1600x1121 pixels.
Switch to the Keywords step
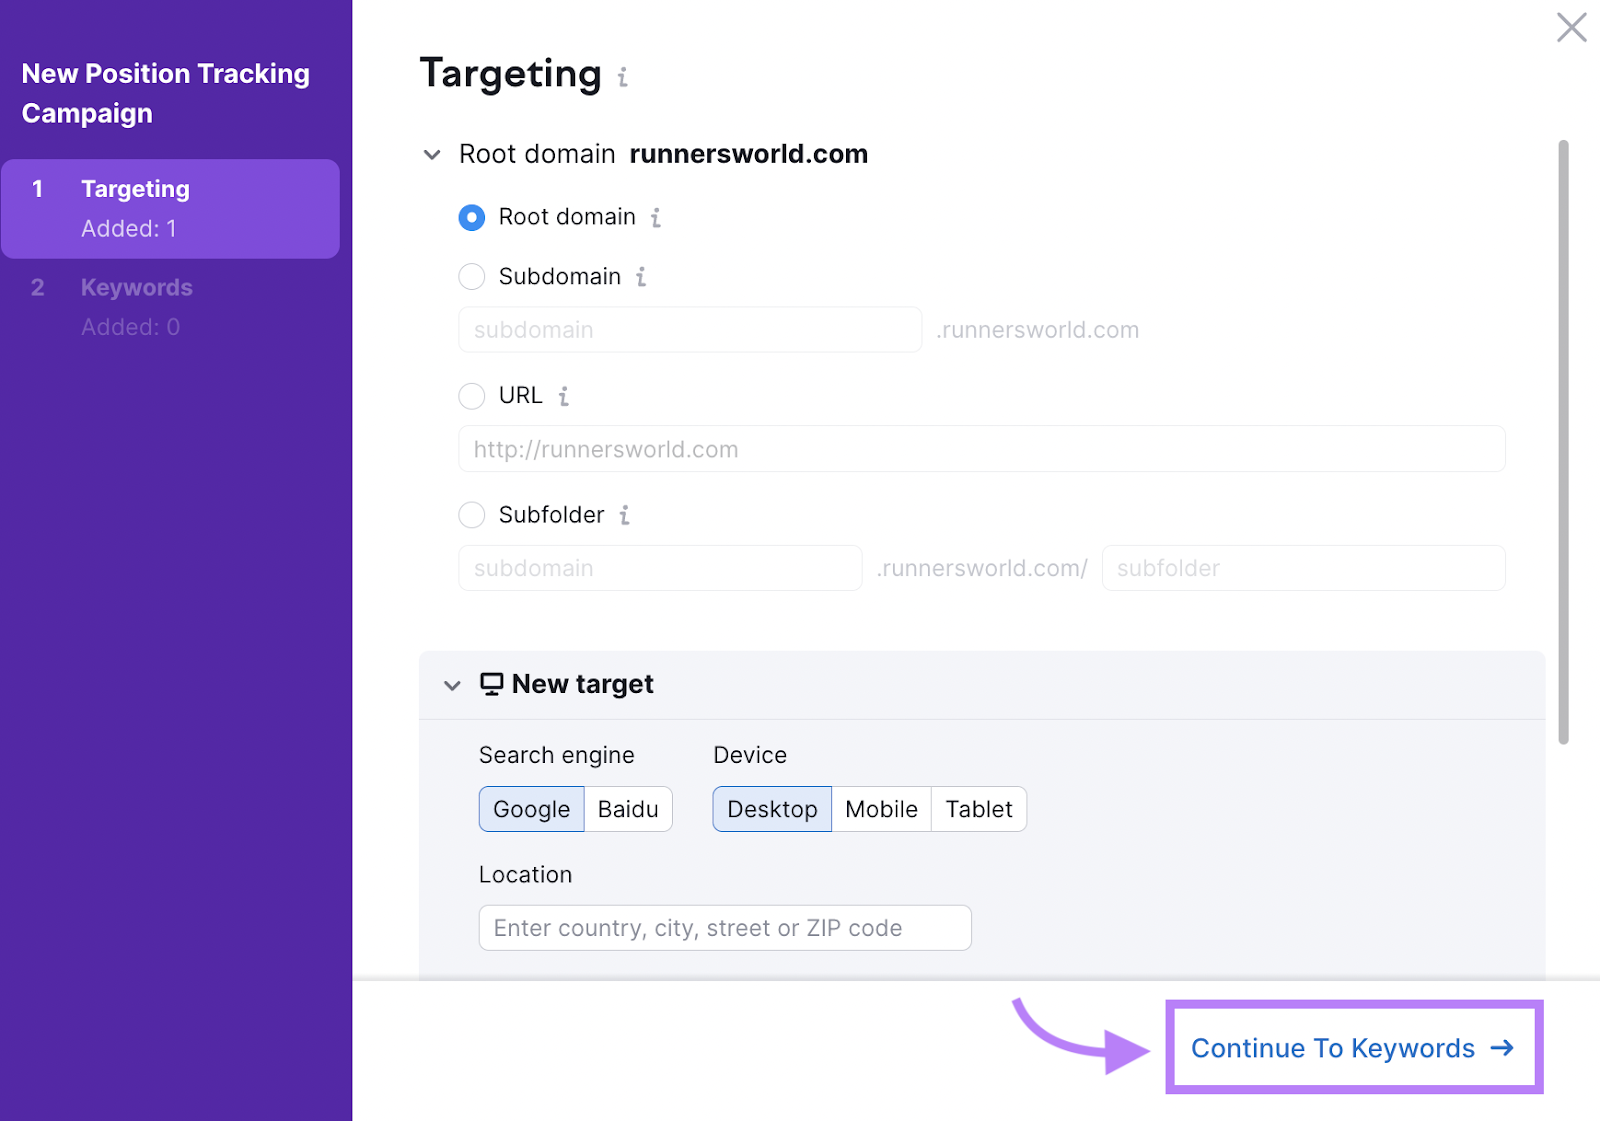pos(136,287)
